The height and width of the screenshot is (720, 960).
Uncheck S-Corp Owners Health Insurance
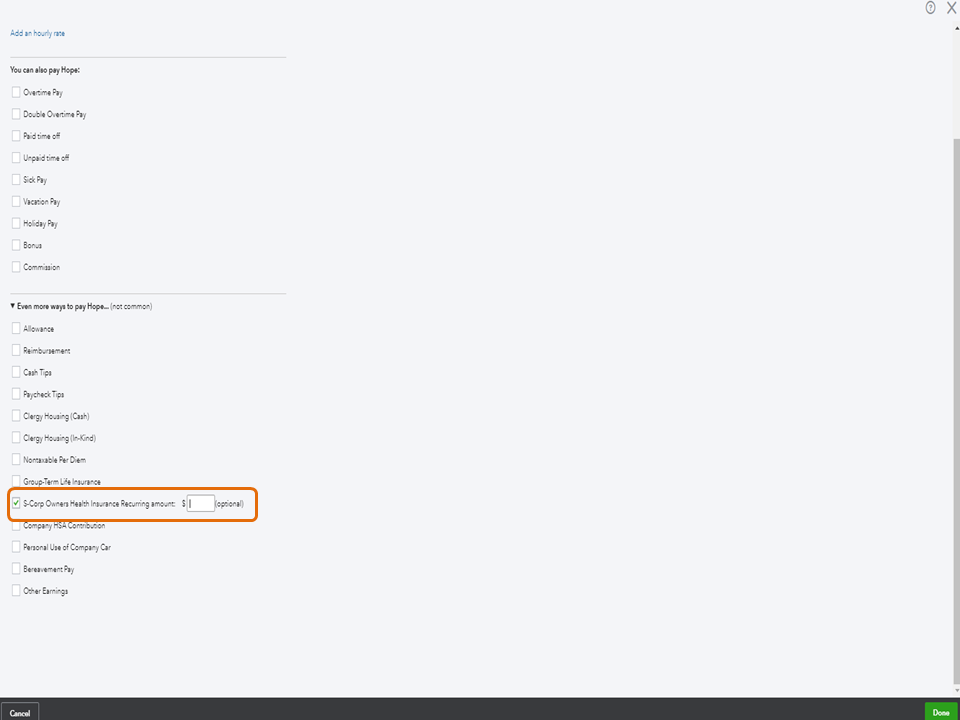(x=16, y=503)
